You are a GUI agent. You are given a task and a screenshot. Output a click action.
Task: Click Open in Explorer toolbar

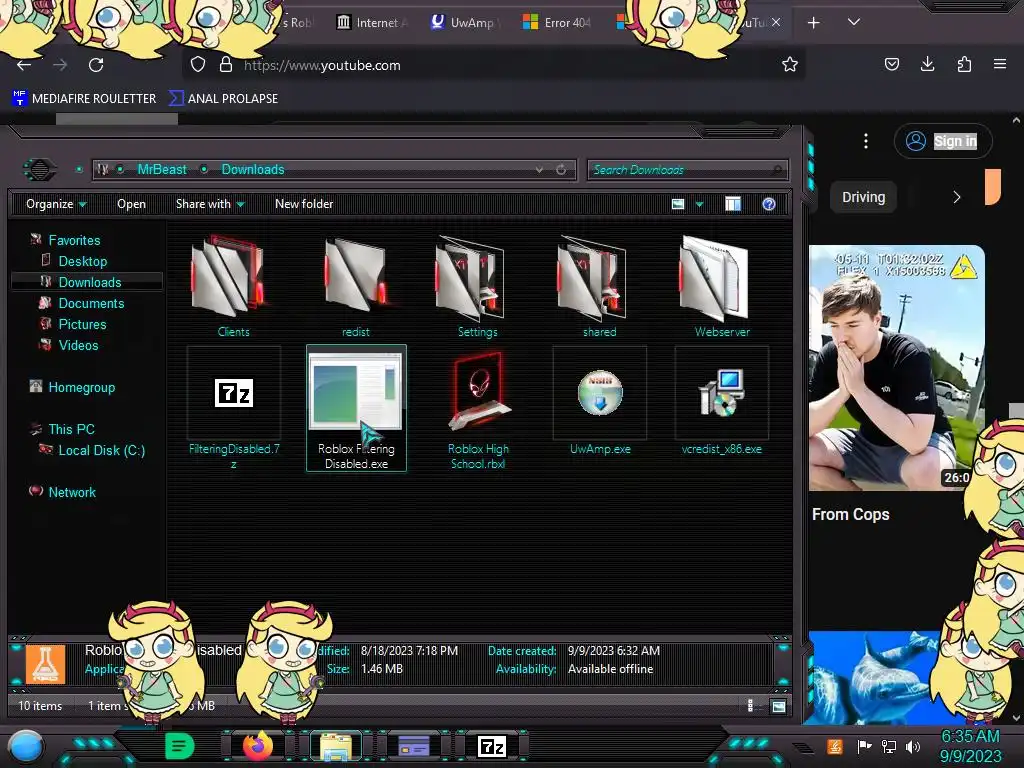tap(131, 204)
